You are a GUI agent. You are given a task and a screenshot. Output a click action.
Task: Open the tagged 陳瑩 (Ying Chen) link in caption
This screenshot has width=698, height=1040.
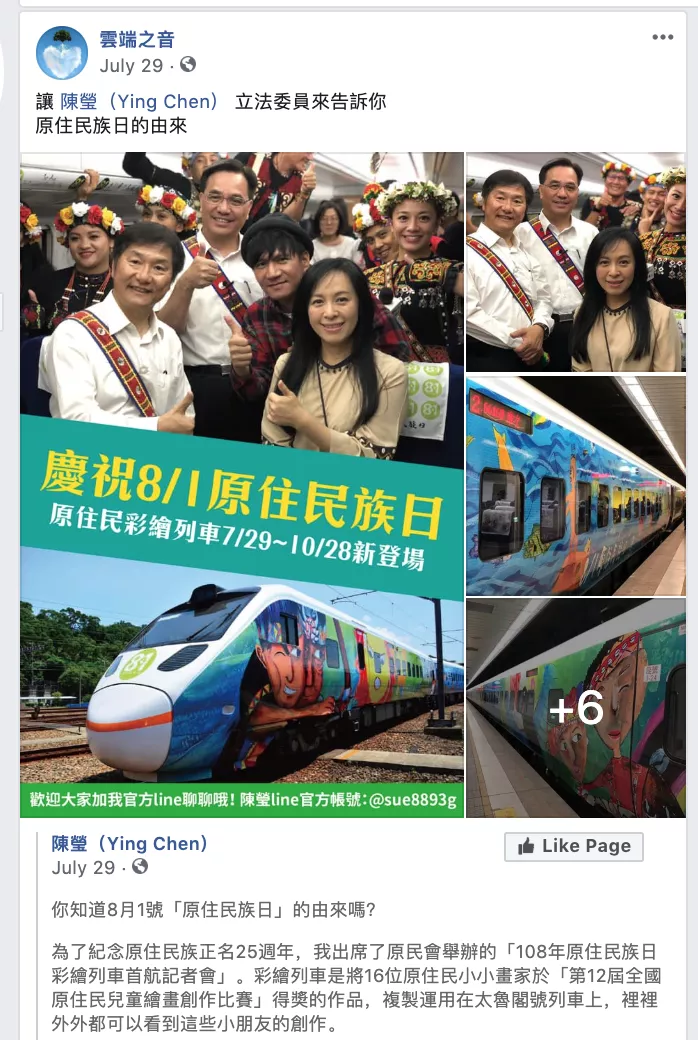[139, 101]
